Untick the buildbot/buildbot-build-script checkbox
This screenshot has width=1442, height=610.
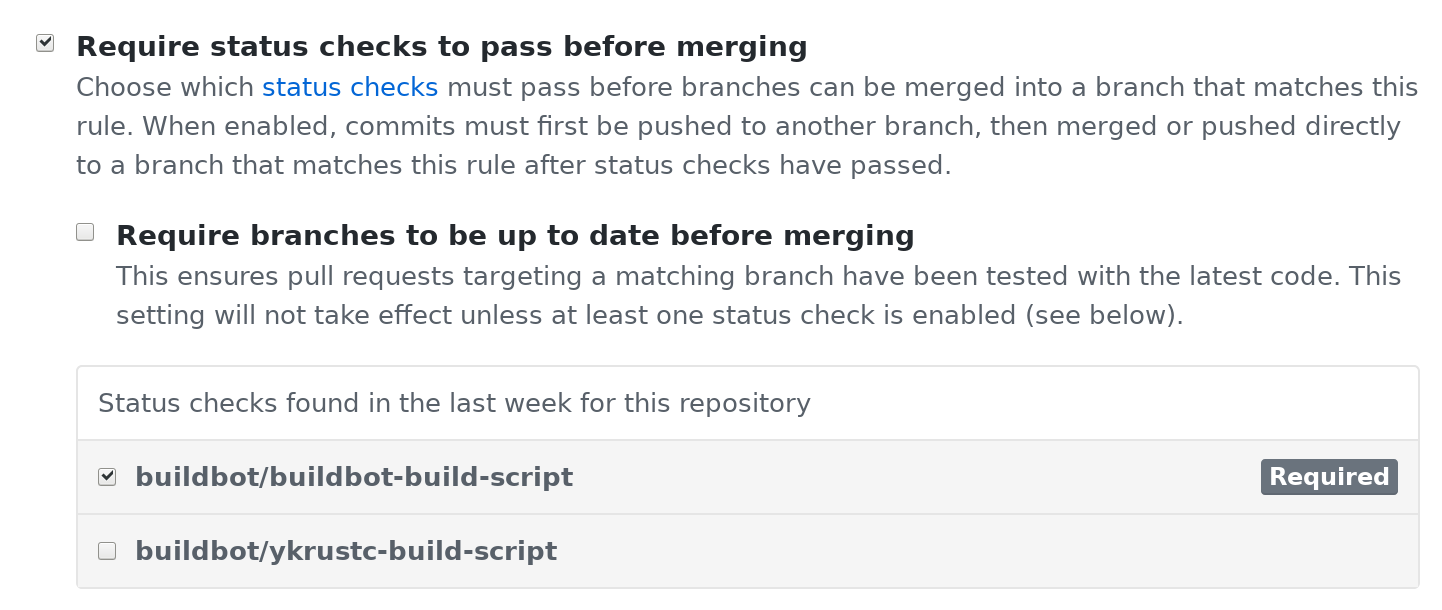[x=107, y=477]
